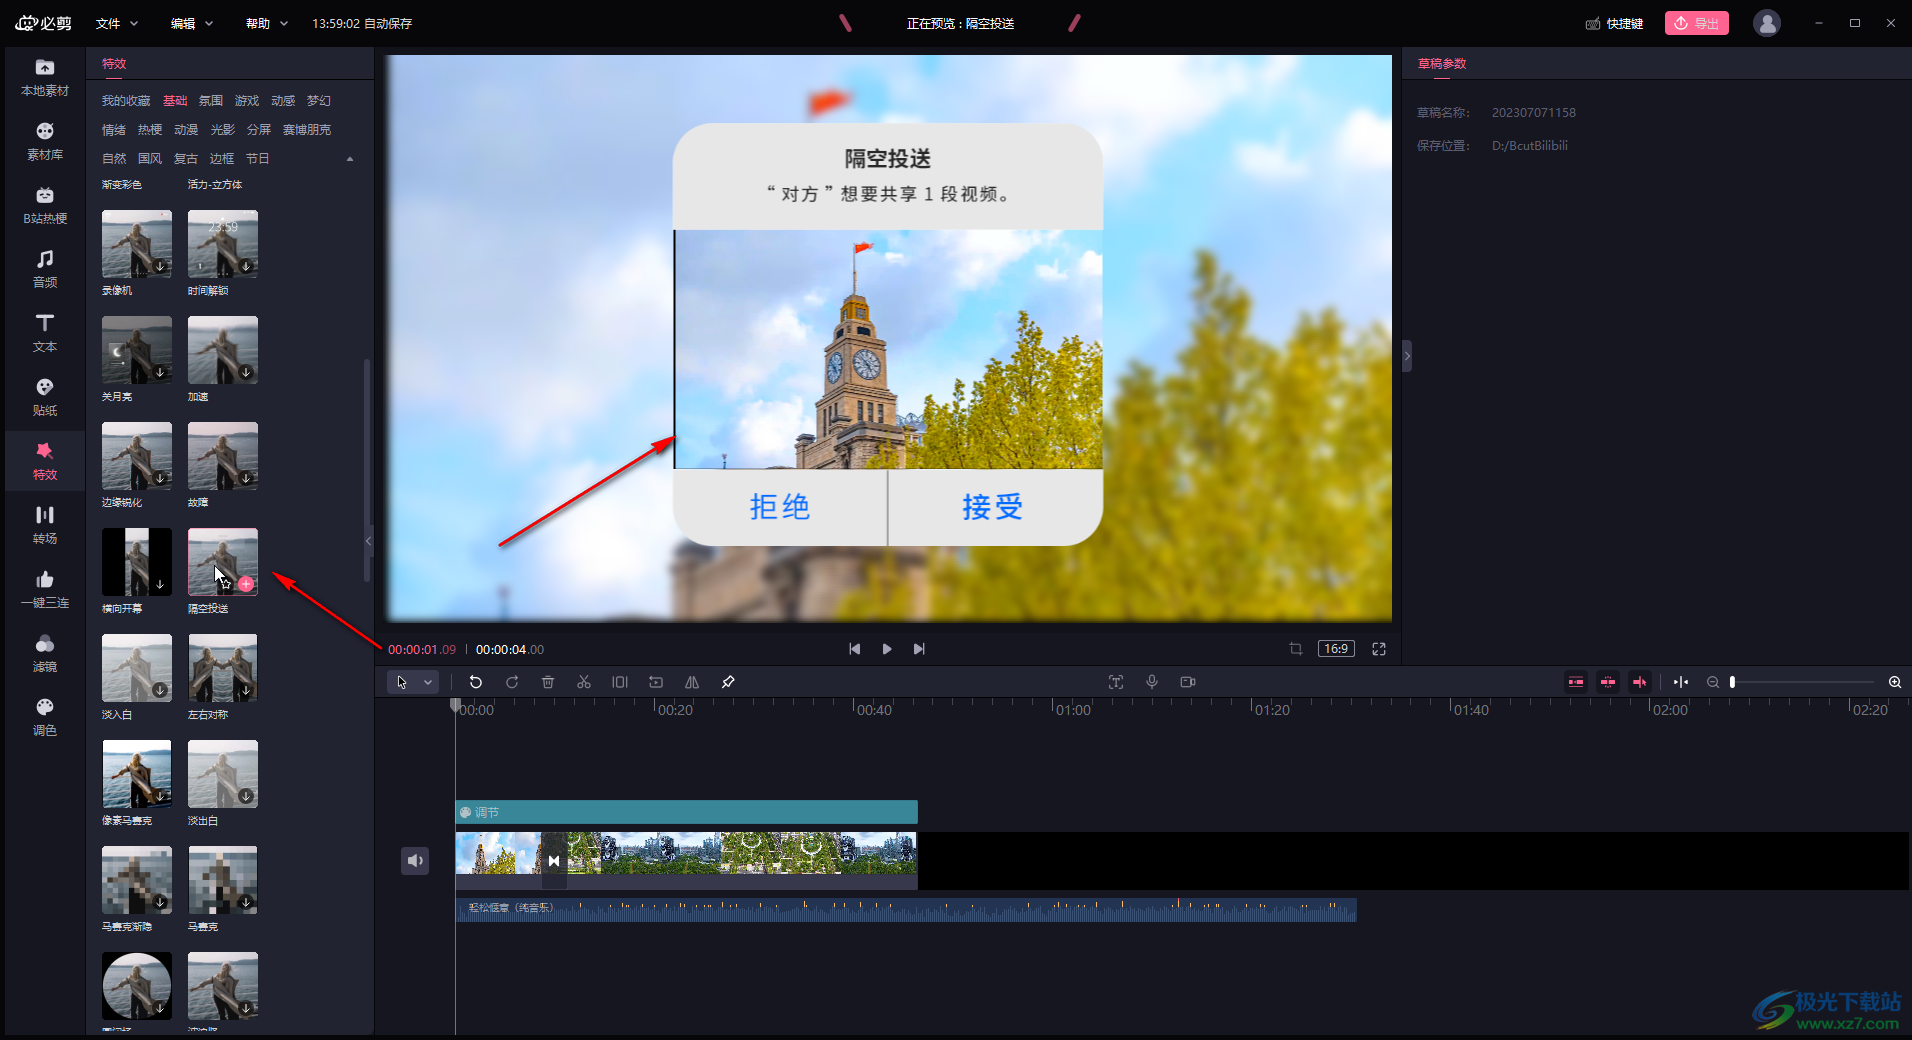Open the 音频 audio panel
This screenshot has width=1912, height=1040.
[45, 270]
